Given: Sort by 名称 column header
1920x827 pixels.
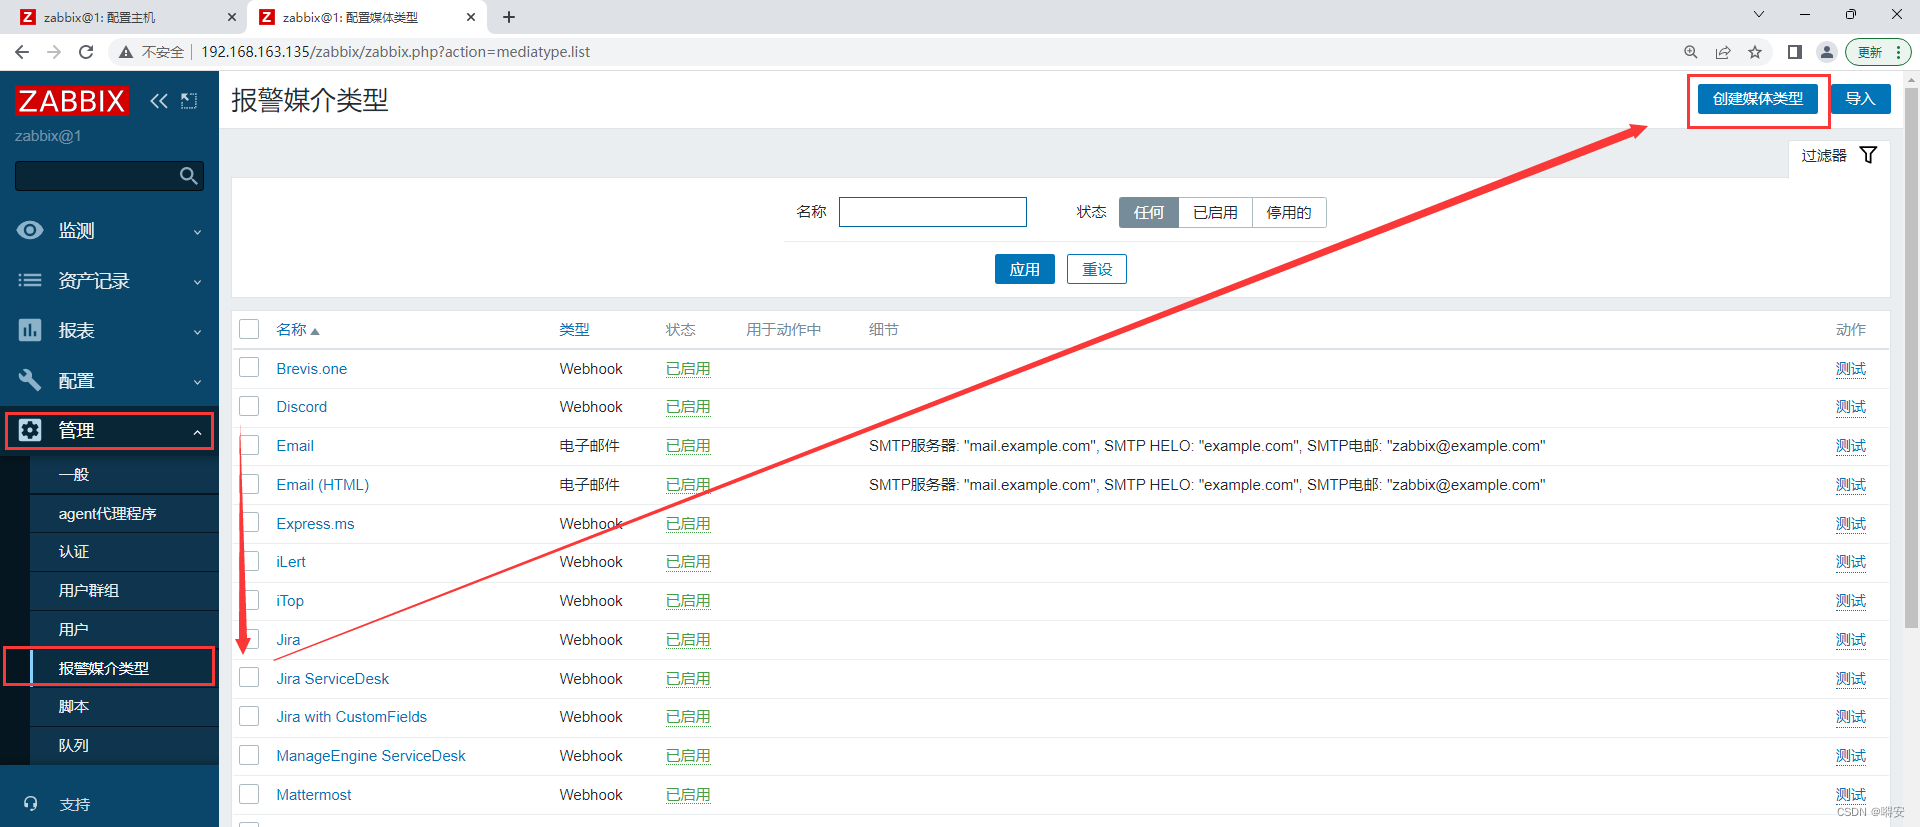Looking at the screenshot, I should [297, 329].
